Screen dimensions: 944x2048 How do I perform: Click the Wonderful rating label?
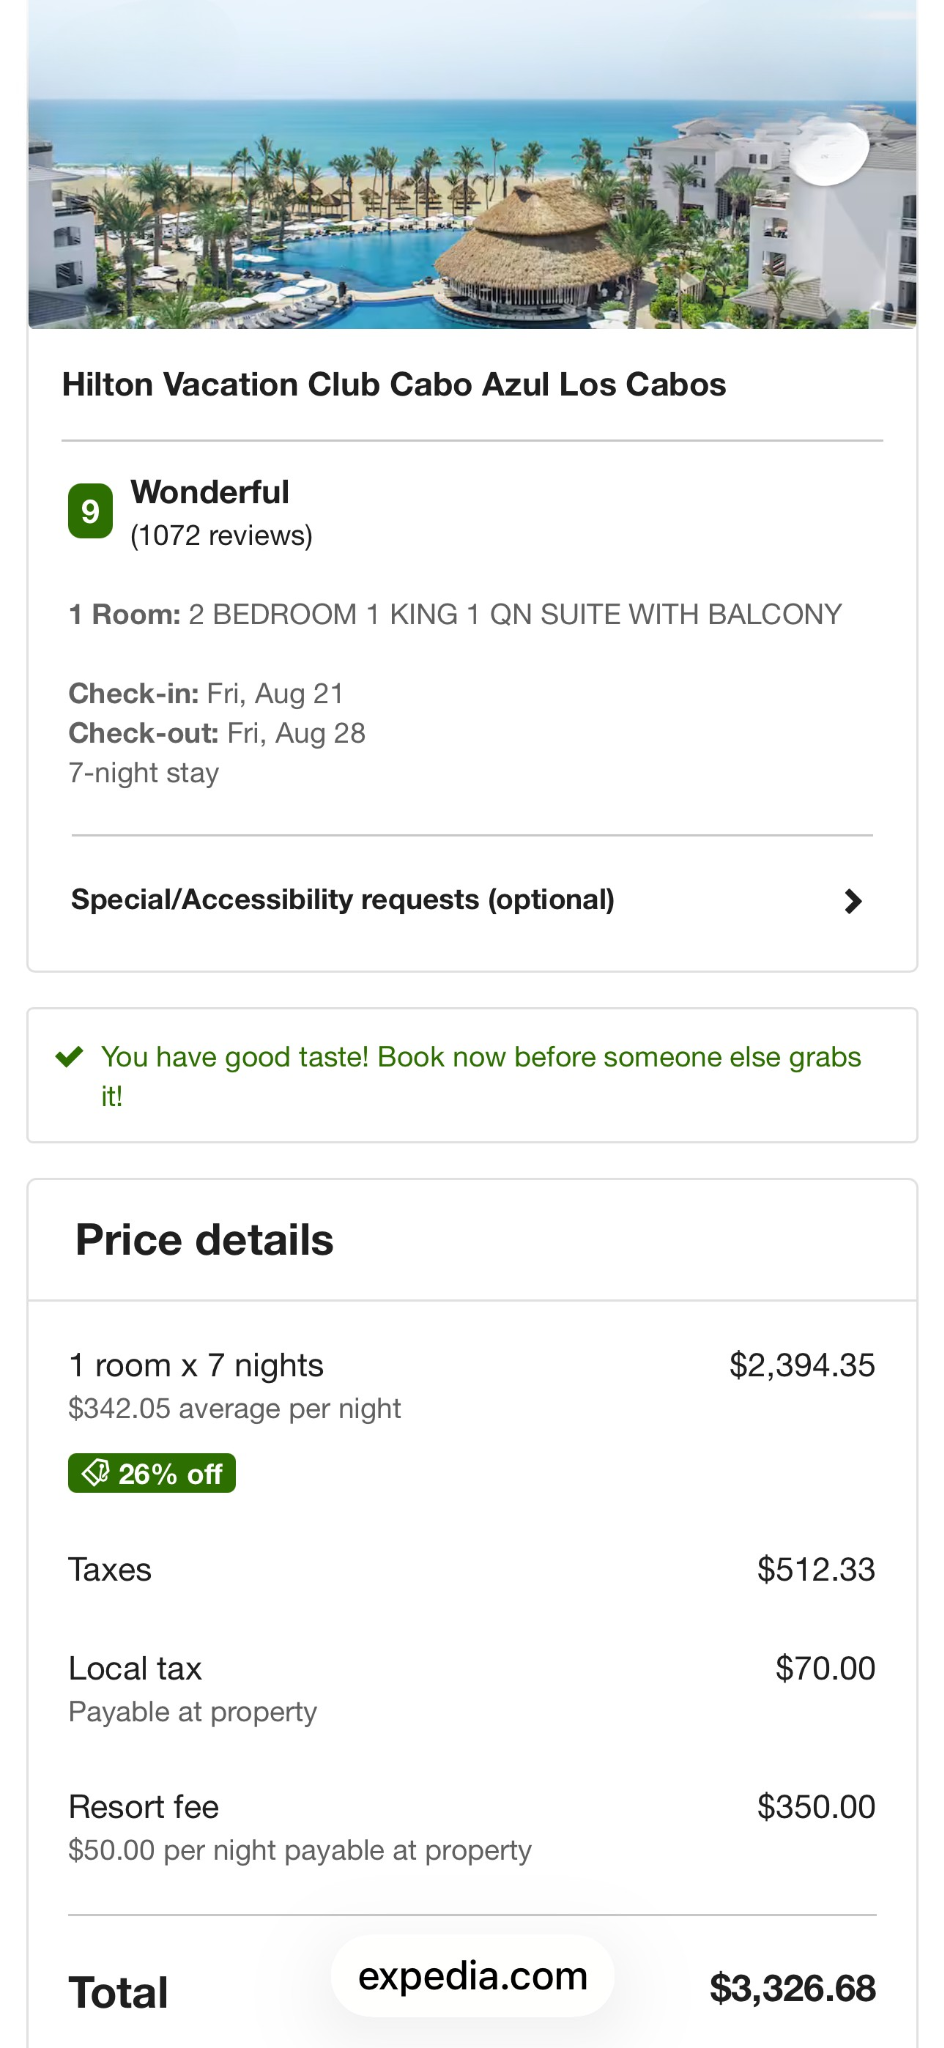(210, 492)
